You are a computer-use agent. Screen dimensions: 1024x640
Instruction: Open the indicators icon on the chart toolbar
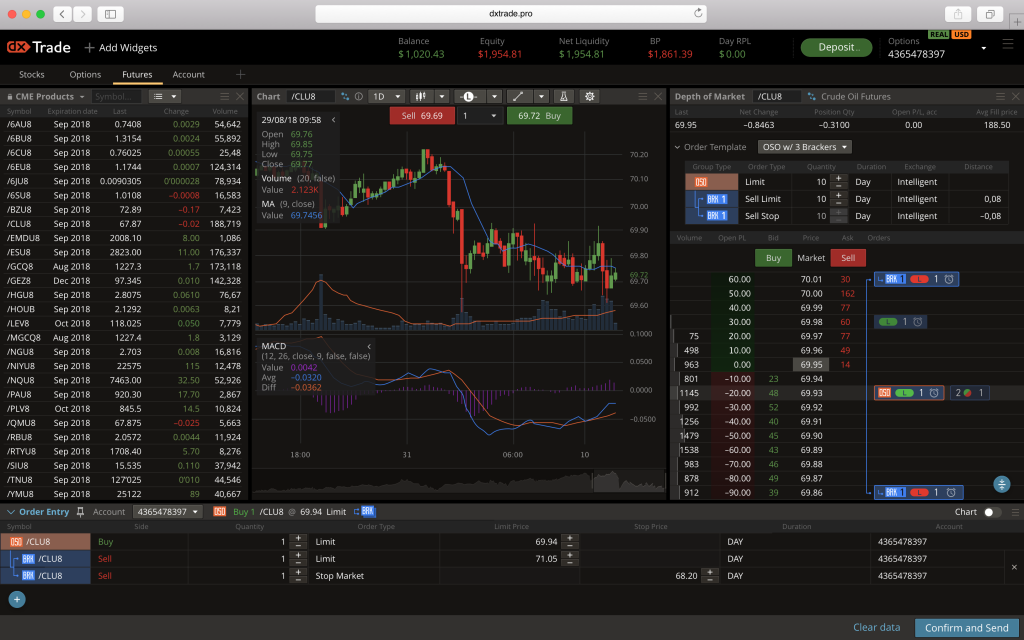click(421, 96)
